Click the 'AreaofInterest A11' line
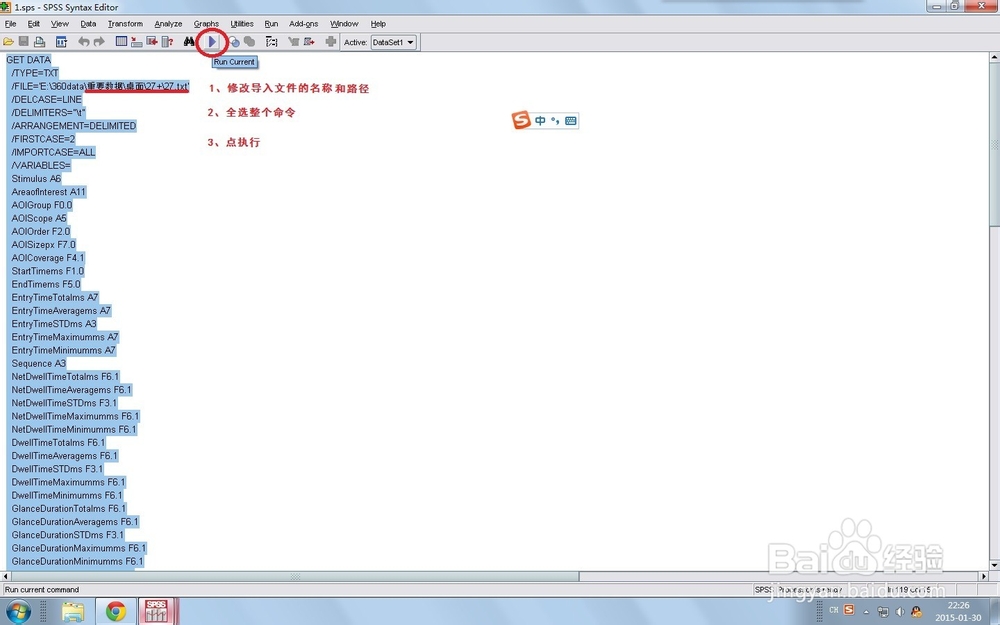Viewport: 1000px width, 625px height. click(48, 192)
